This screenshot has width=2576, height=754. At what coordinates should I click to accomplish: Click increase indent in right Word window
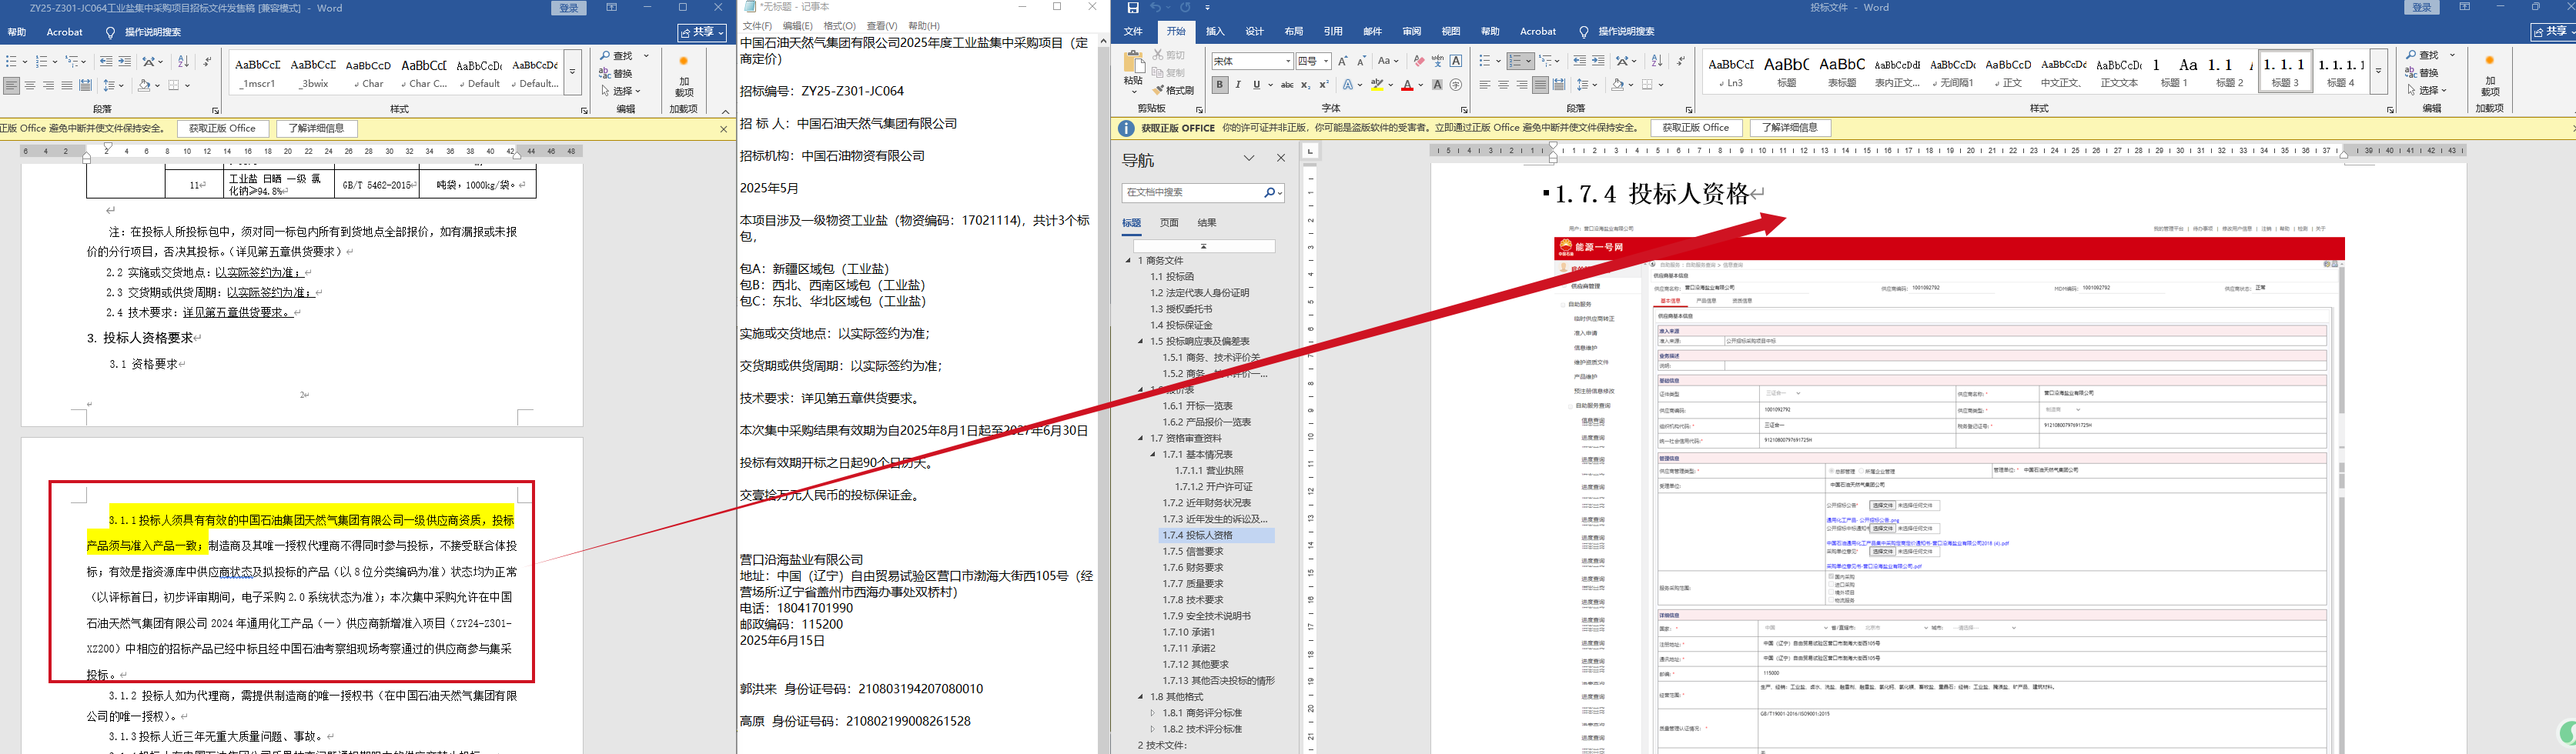click(x=1598, y=61)
